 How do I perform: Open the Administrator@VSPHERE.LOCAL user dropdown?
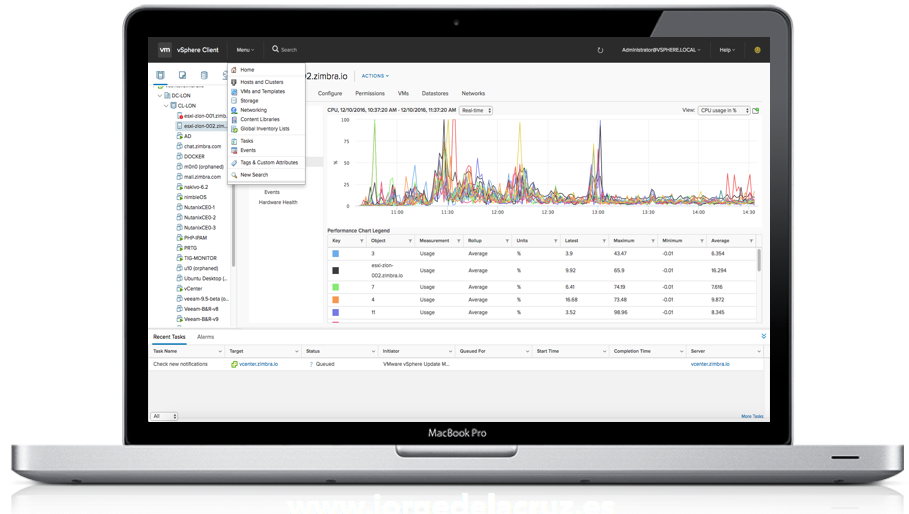[661, 50]
